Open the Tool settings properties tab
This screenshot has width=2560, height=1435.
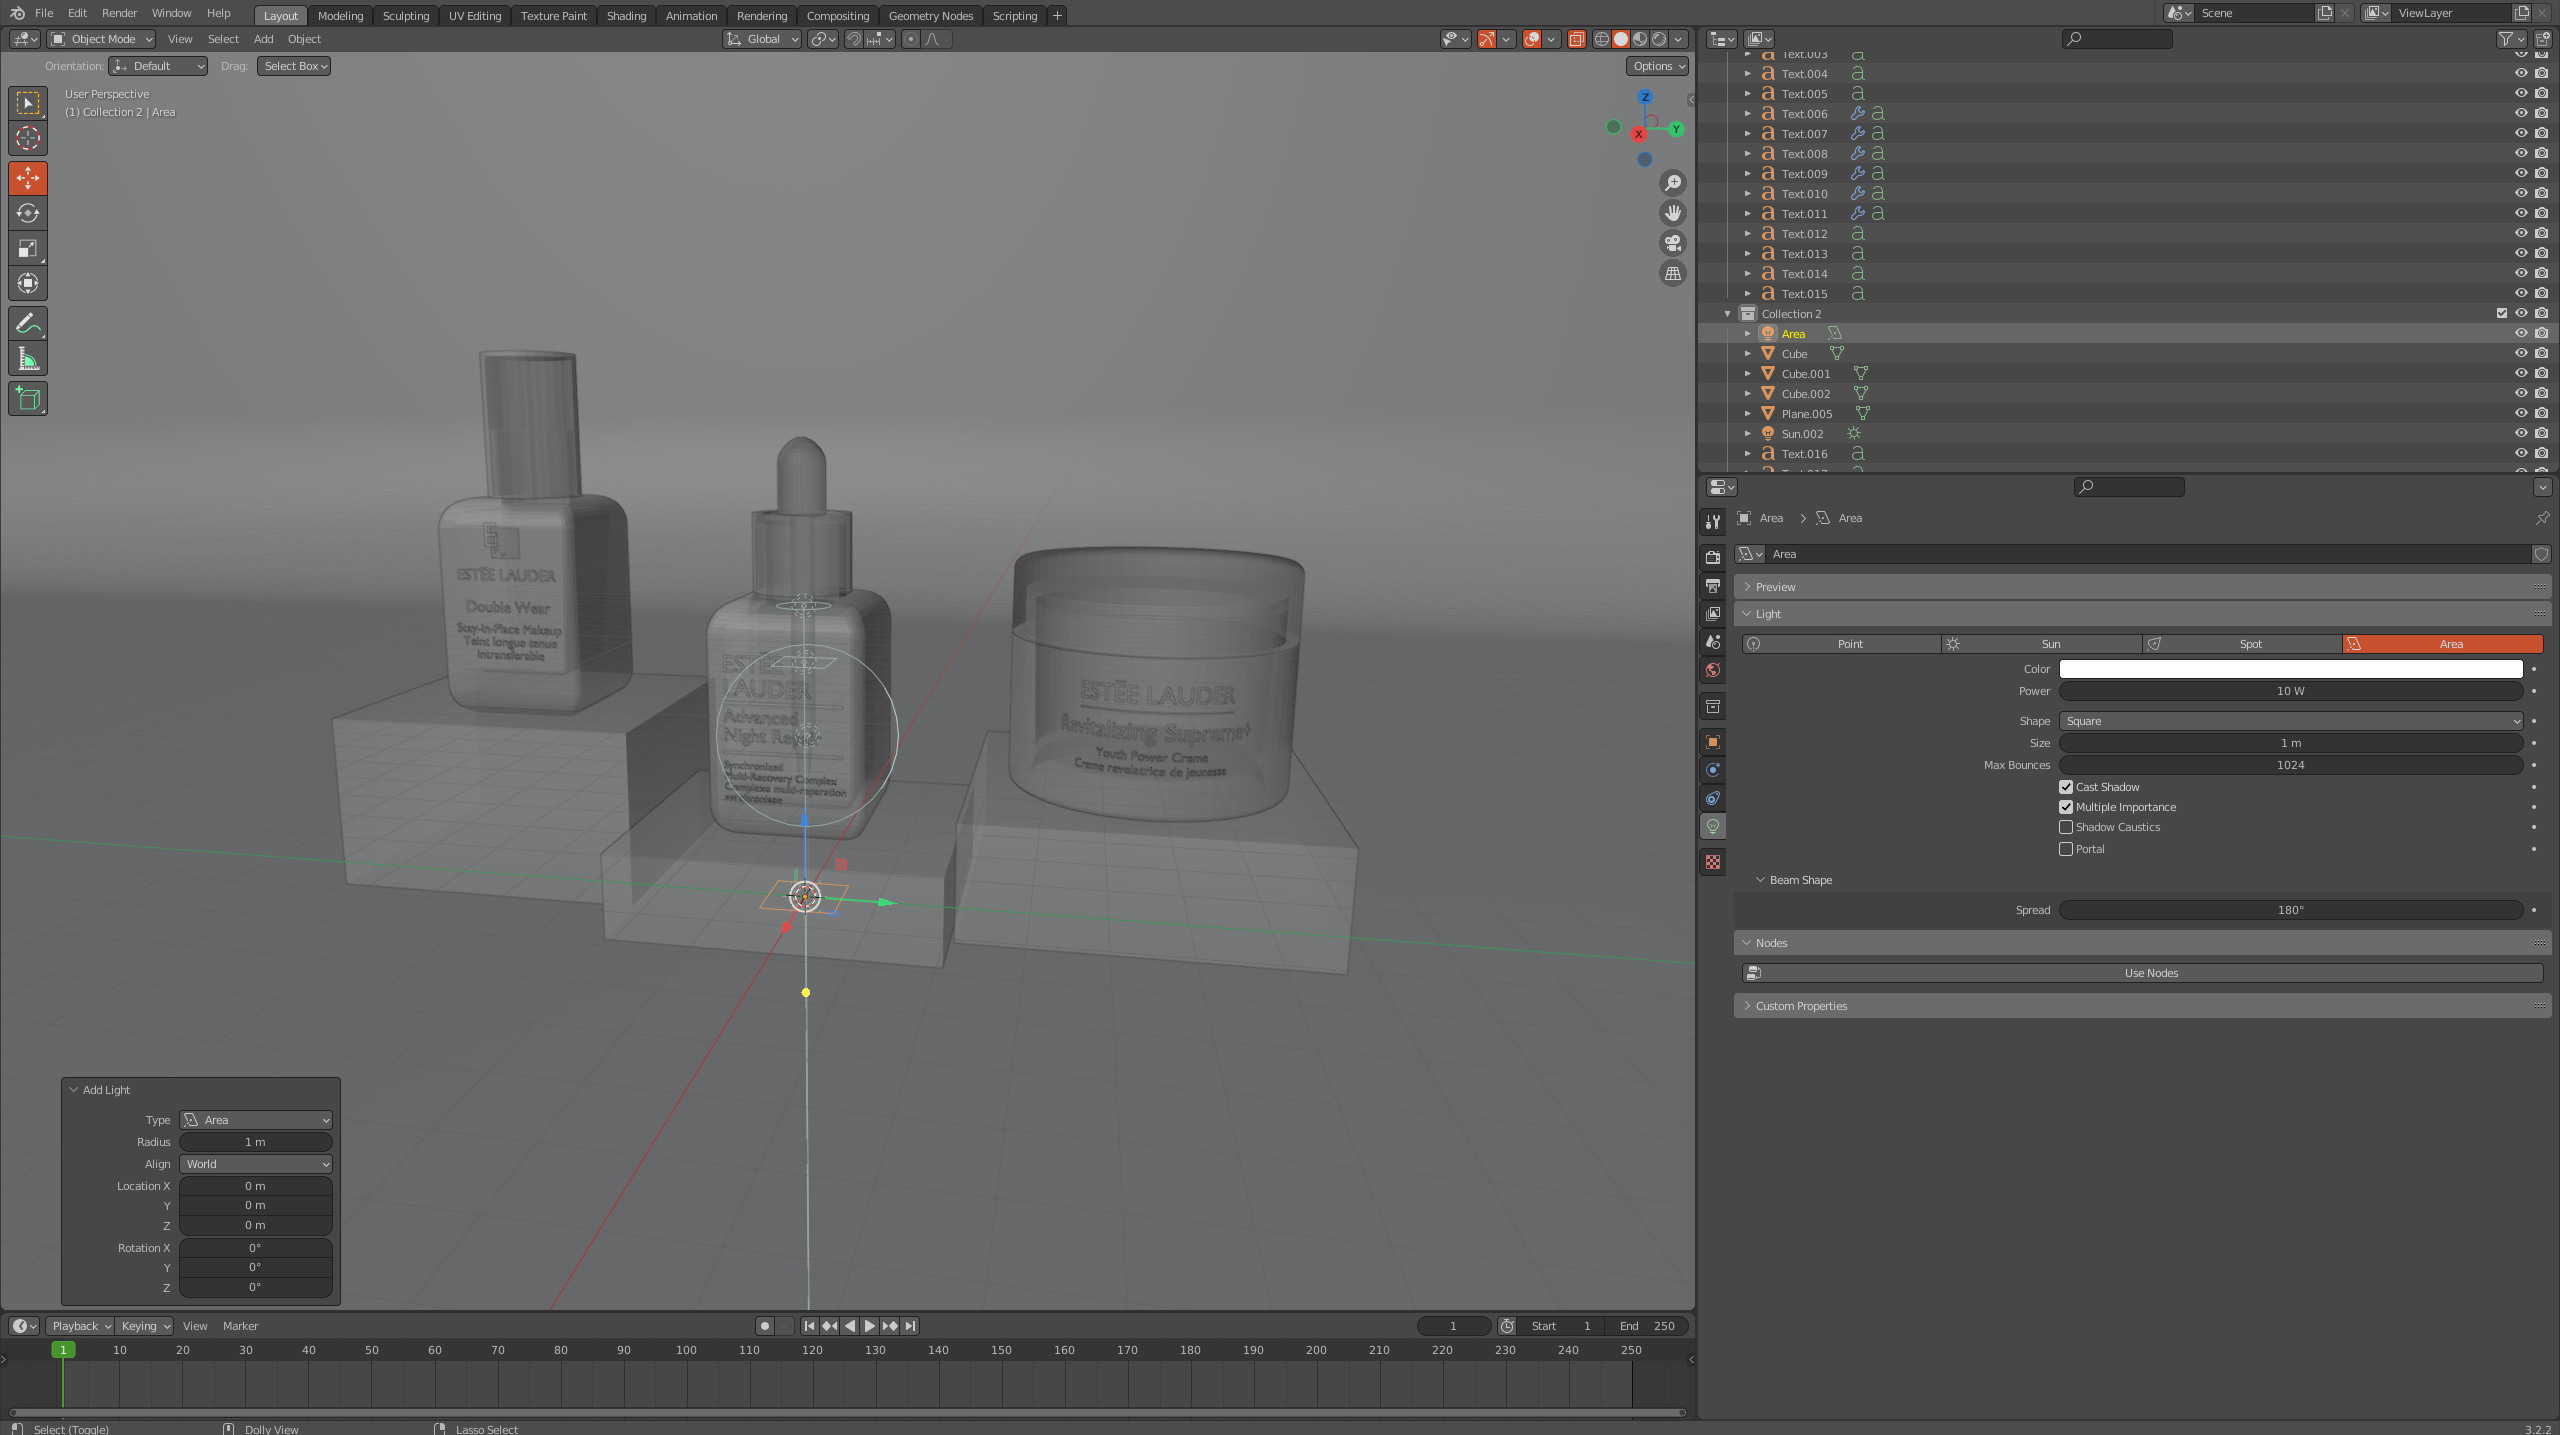coord(1713,521)
